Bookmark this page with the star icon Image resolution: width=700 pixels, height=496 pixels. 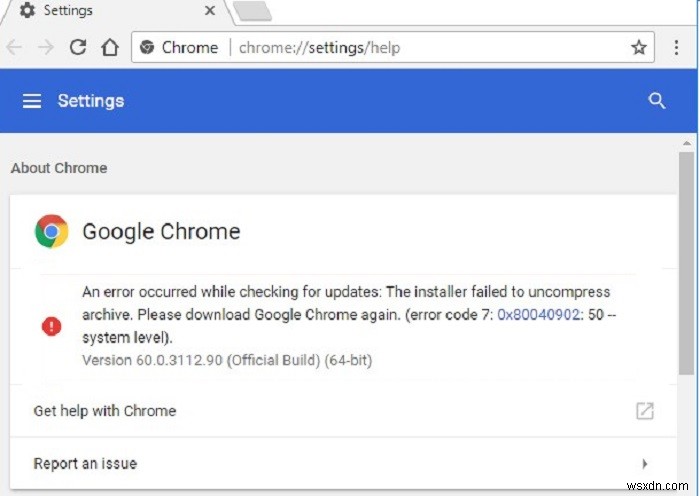pos(639,47)
